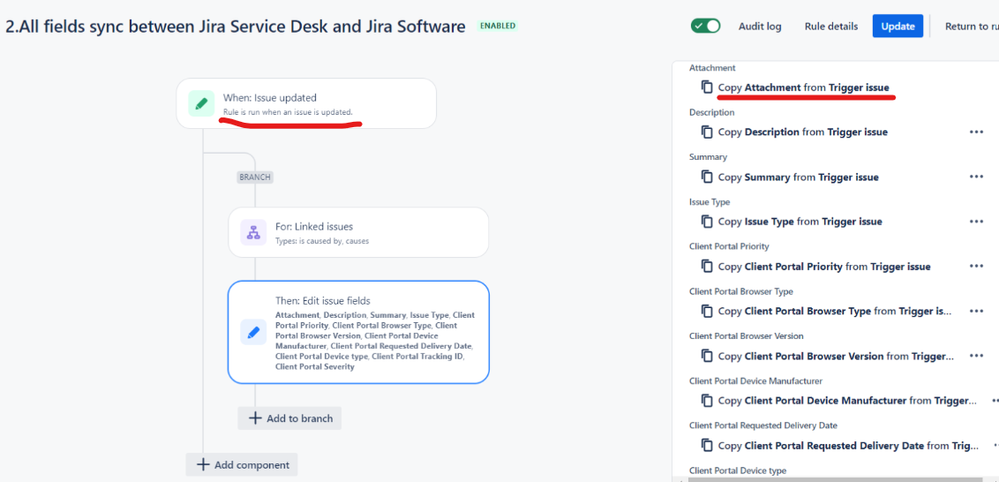Click copy icon beside Copy Client Portal Browser Version

(x=707, y=356)
